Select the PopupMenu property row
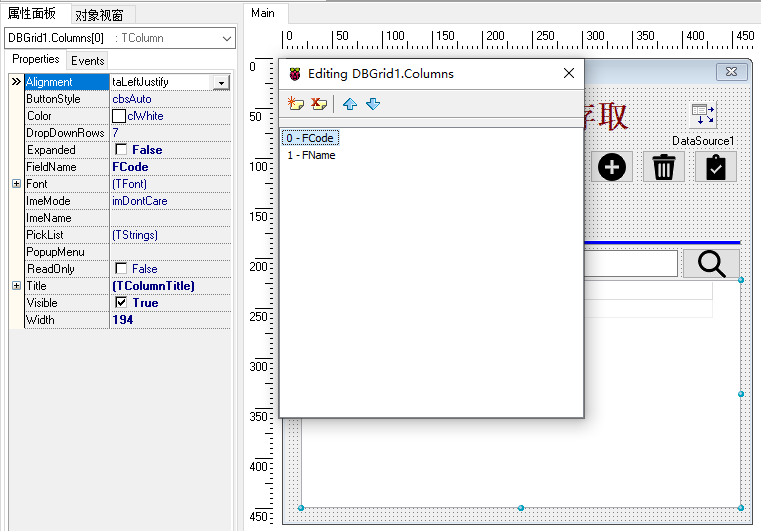The height and width of the screenshot is (531, 761). click(x=128, y=251)
